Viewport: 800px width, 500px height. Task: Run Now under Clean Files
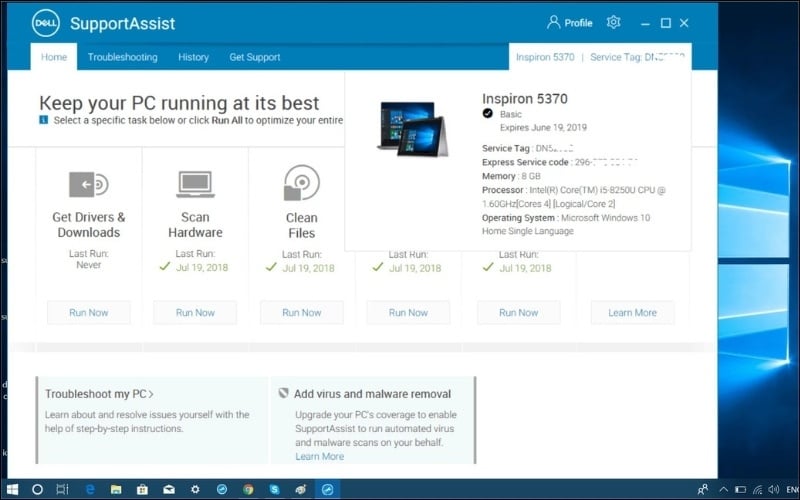(x=302, y=312)
